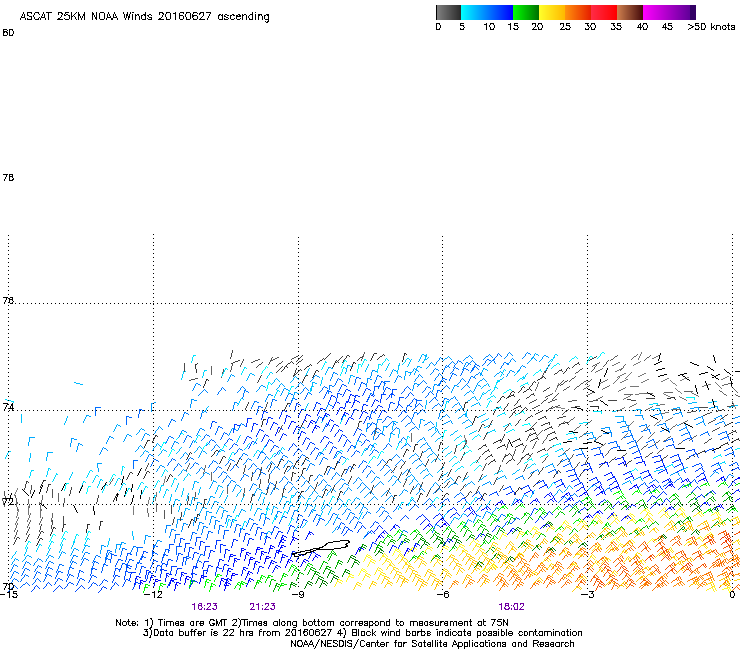Click the 'Note: 1) Times are GMT' footnote line
Viewport: 740px width, 650px height.
pyautogui.click(x=311, y=623)
